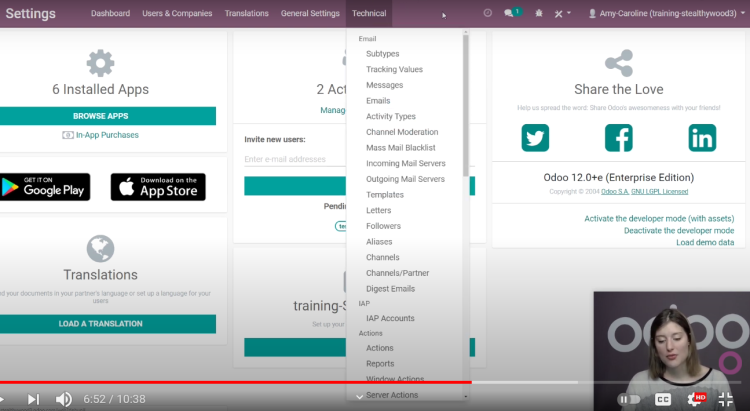
Task: Click the Technical menu scrollbar
Action: 465,105
